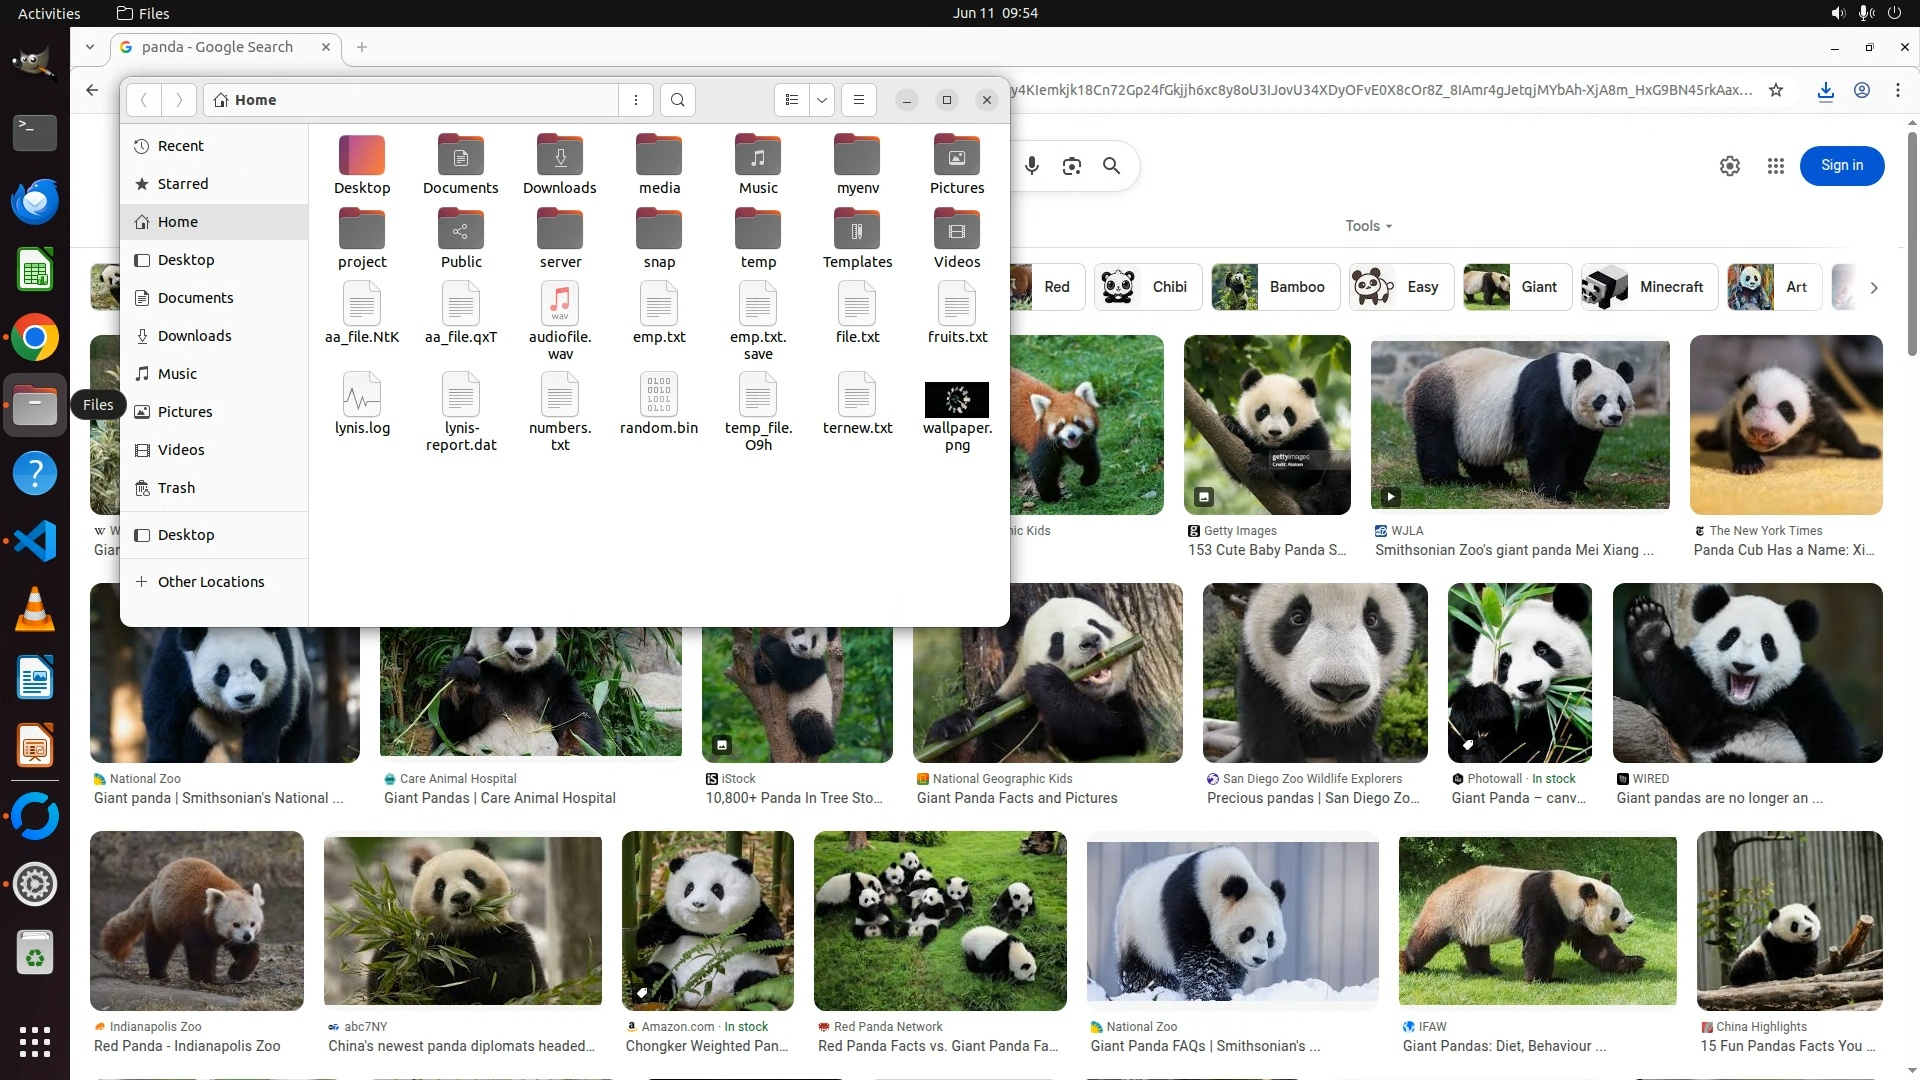Open the Chrome downloads icon
Screen dimensions: 1920x1080
1825,90
